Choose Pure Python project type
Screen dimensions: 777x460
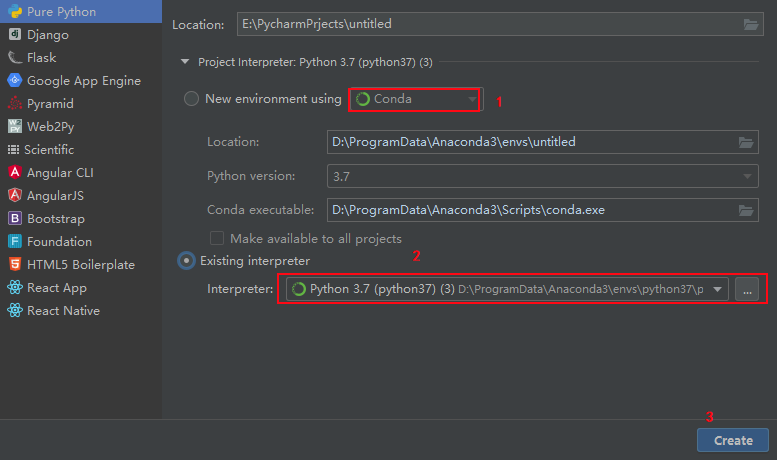pos(81,11)
